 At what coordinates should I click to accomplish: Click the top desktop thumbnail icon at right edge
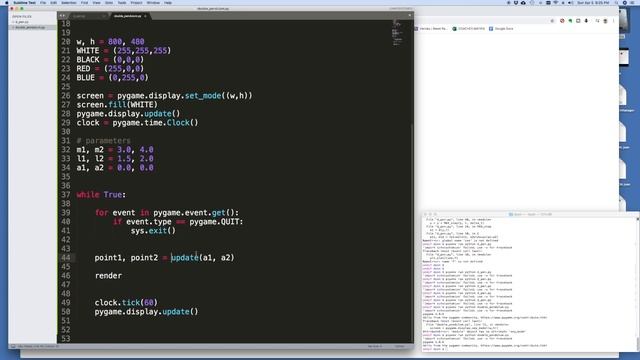tap(624, 20)
